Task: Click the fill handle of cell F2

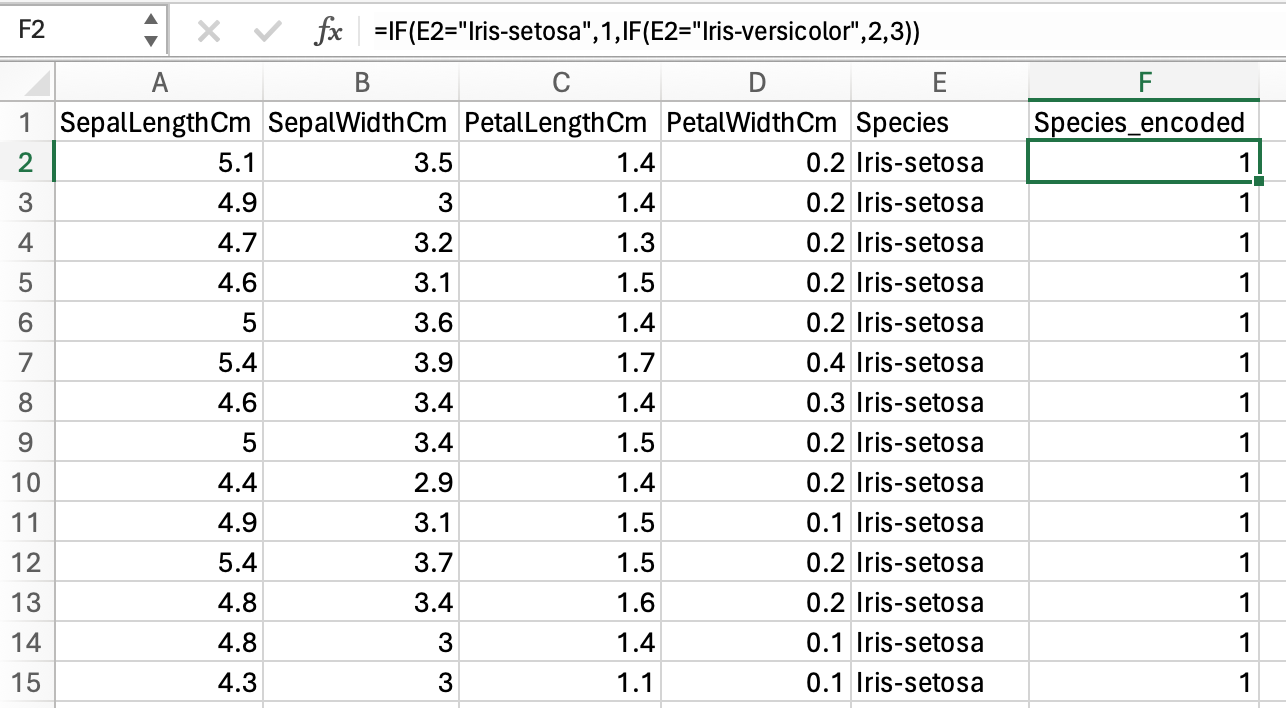Action: [1259, 182]
